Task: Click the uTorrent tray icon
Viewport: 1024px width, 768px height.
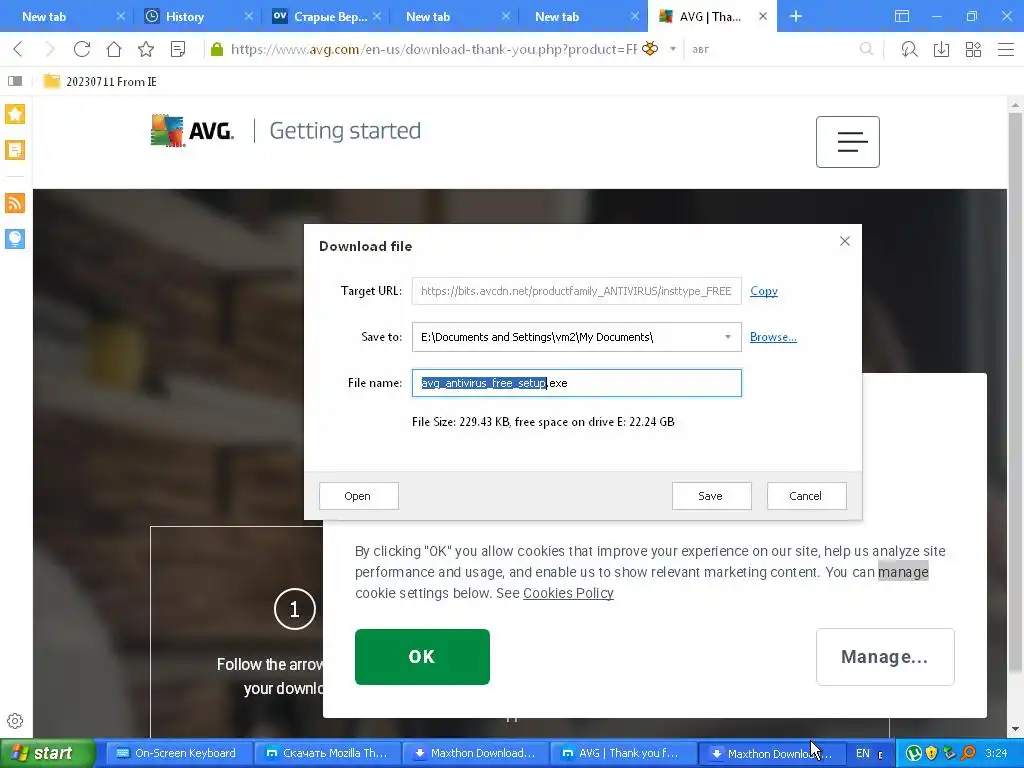Action: [x=914, y=753]
